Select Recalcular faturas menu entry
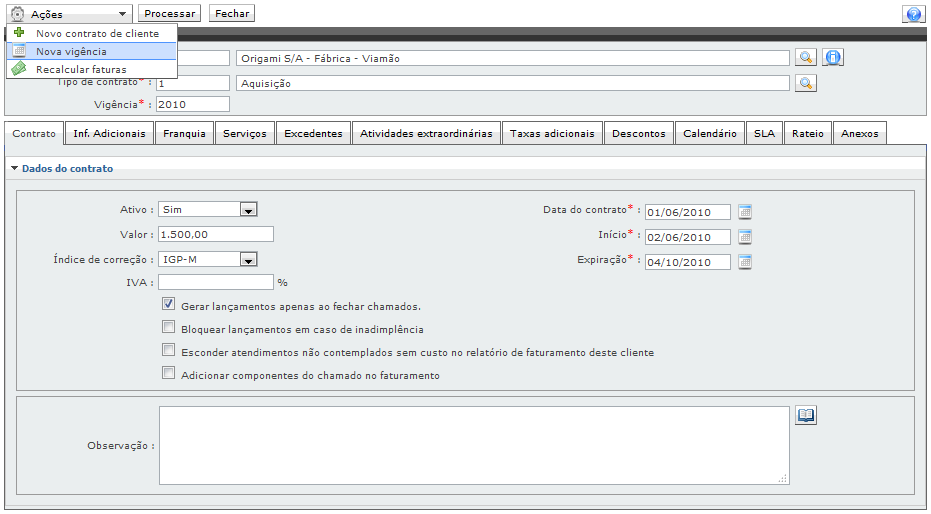Viewport: 931px width, 514px height. click(x=92, y=69)
